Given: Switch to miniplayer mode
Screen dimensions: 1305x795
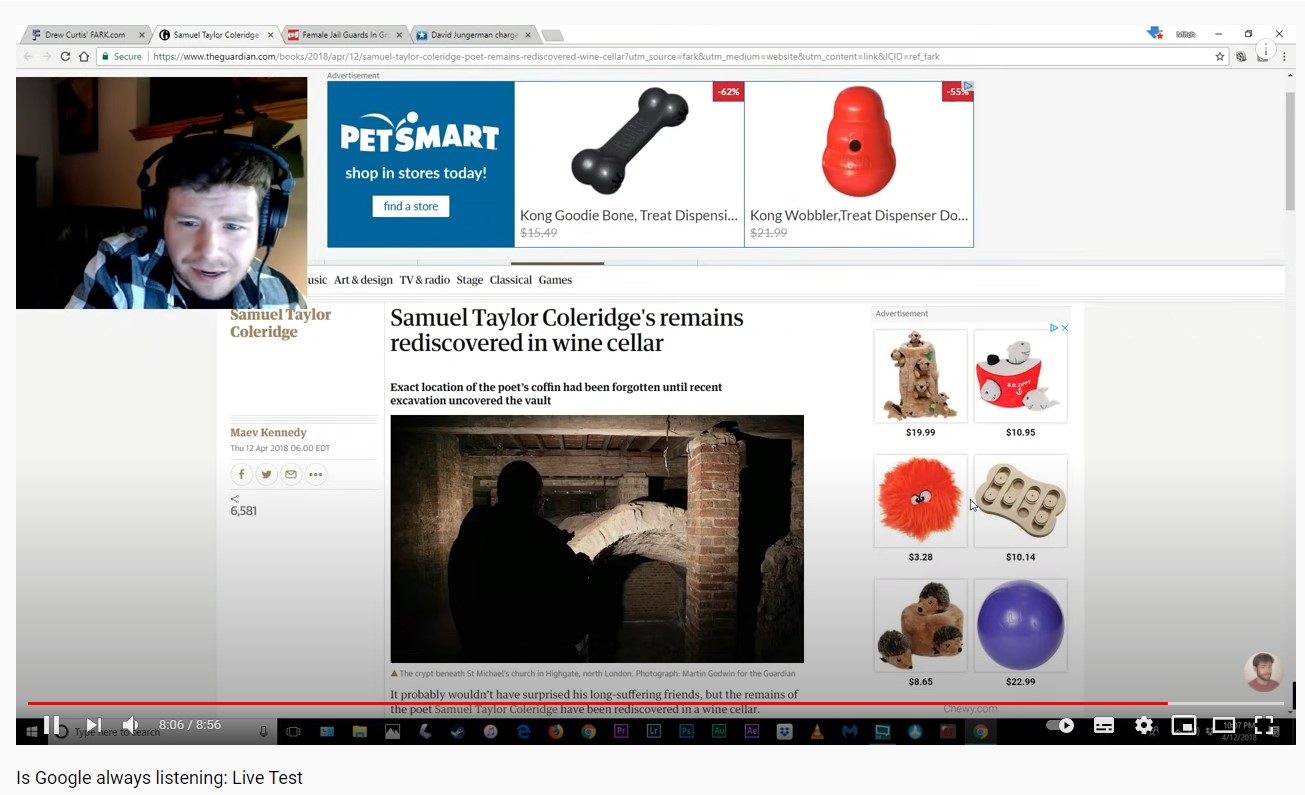Looking at the screenshot, I should pyautogui.click(x=1184, y=725).
